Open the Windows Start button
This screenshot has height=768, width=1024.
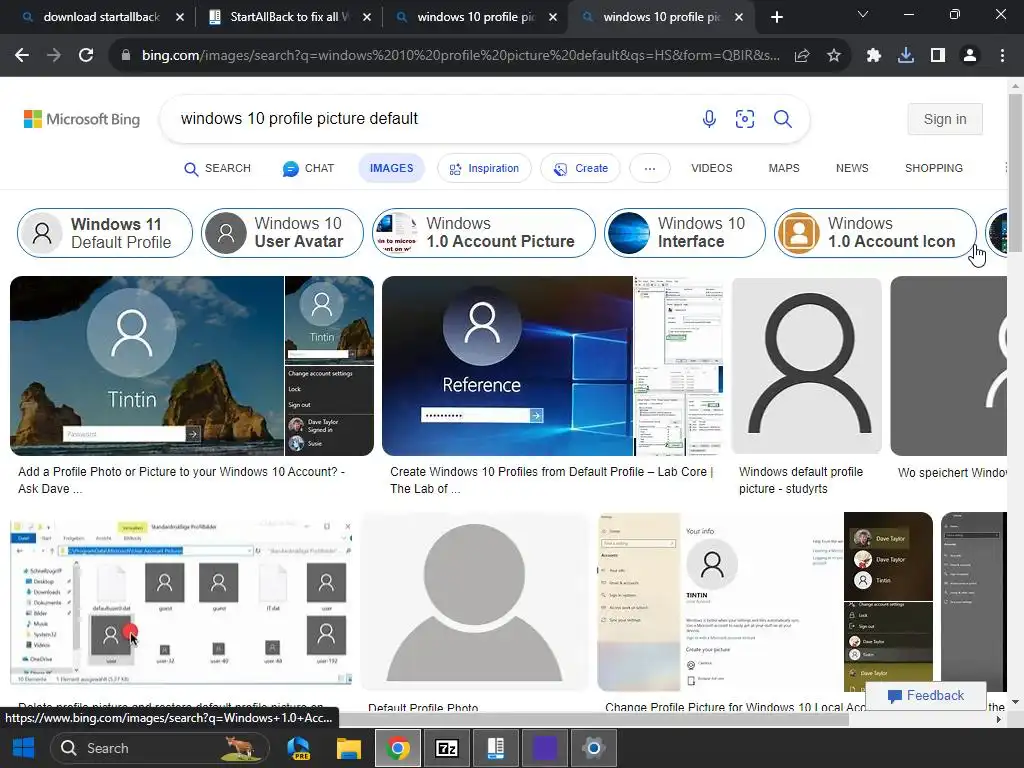24,748
